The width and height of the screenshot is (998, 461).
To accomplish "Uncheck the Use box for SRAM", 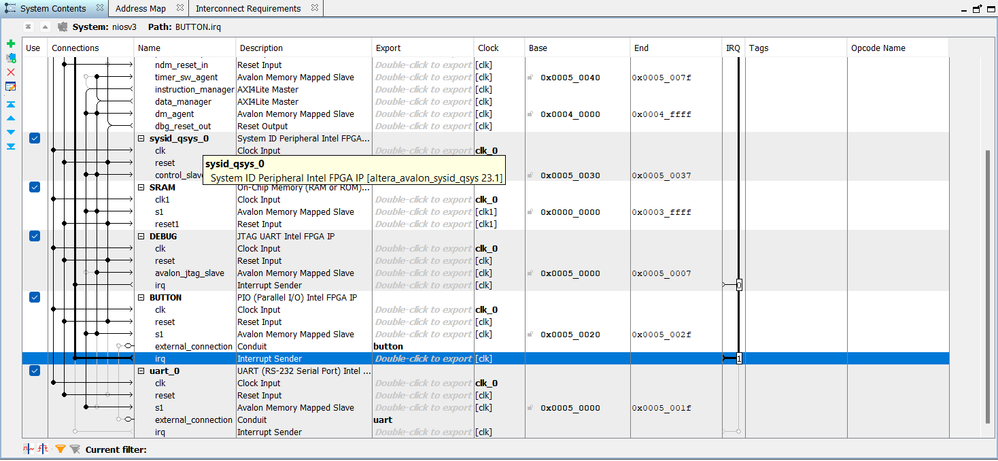I will tap(34, 187).
